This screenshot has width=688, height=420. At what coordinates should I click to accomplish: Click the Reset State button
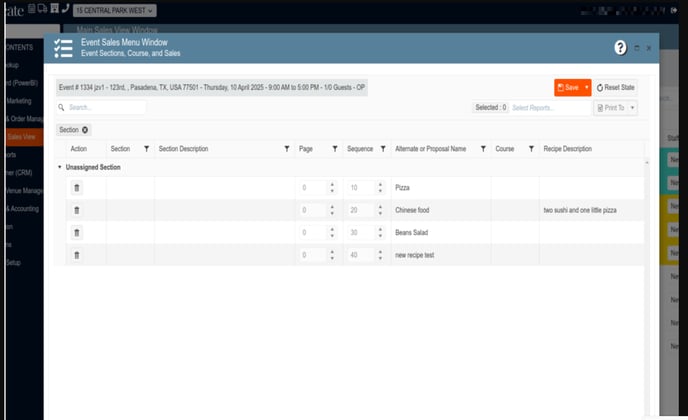616,88
